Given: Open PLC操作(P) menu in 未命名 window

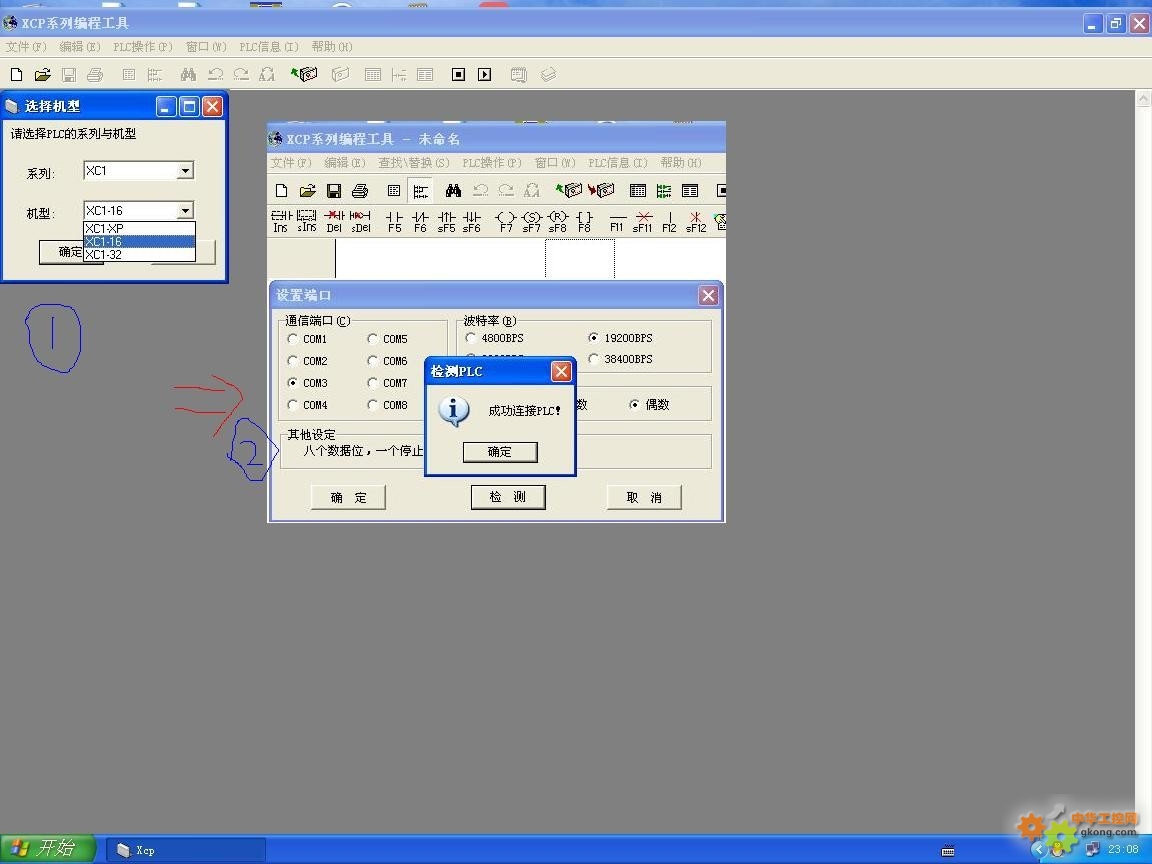Looking at the screenshot, I should pyautogui.click(x=492, y=162).
